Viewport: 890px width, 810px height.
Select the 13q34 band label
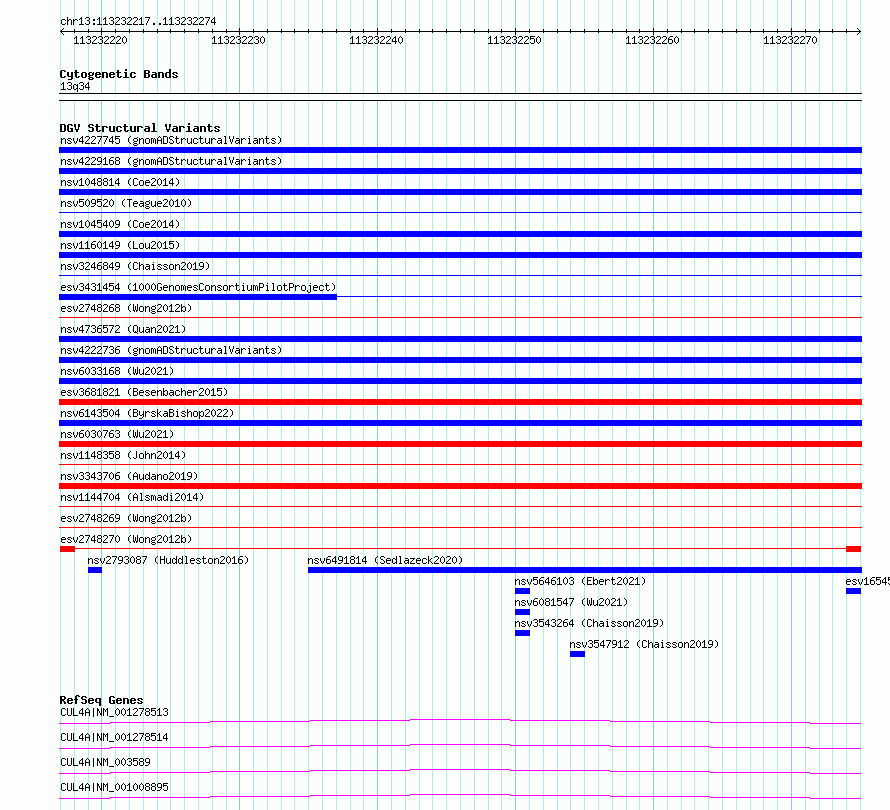(75, 86)
